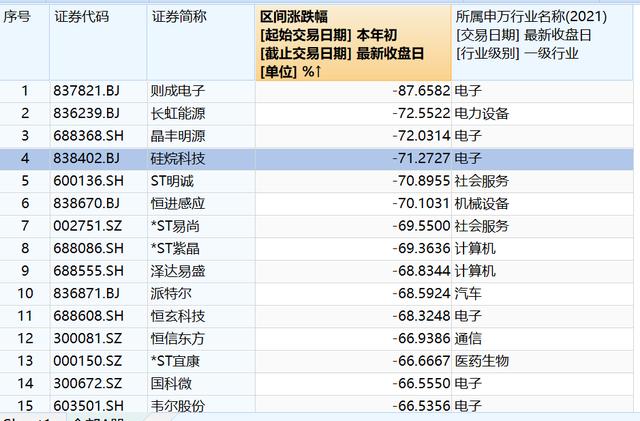The width and height of the screenshot is (640, 421).
Task: Click the stock name 硅烷科技
Action: point(178,158)
